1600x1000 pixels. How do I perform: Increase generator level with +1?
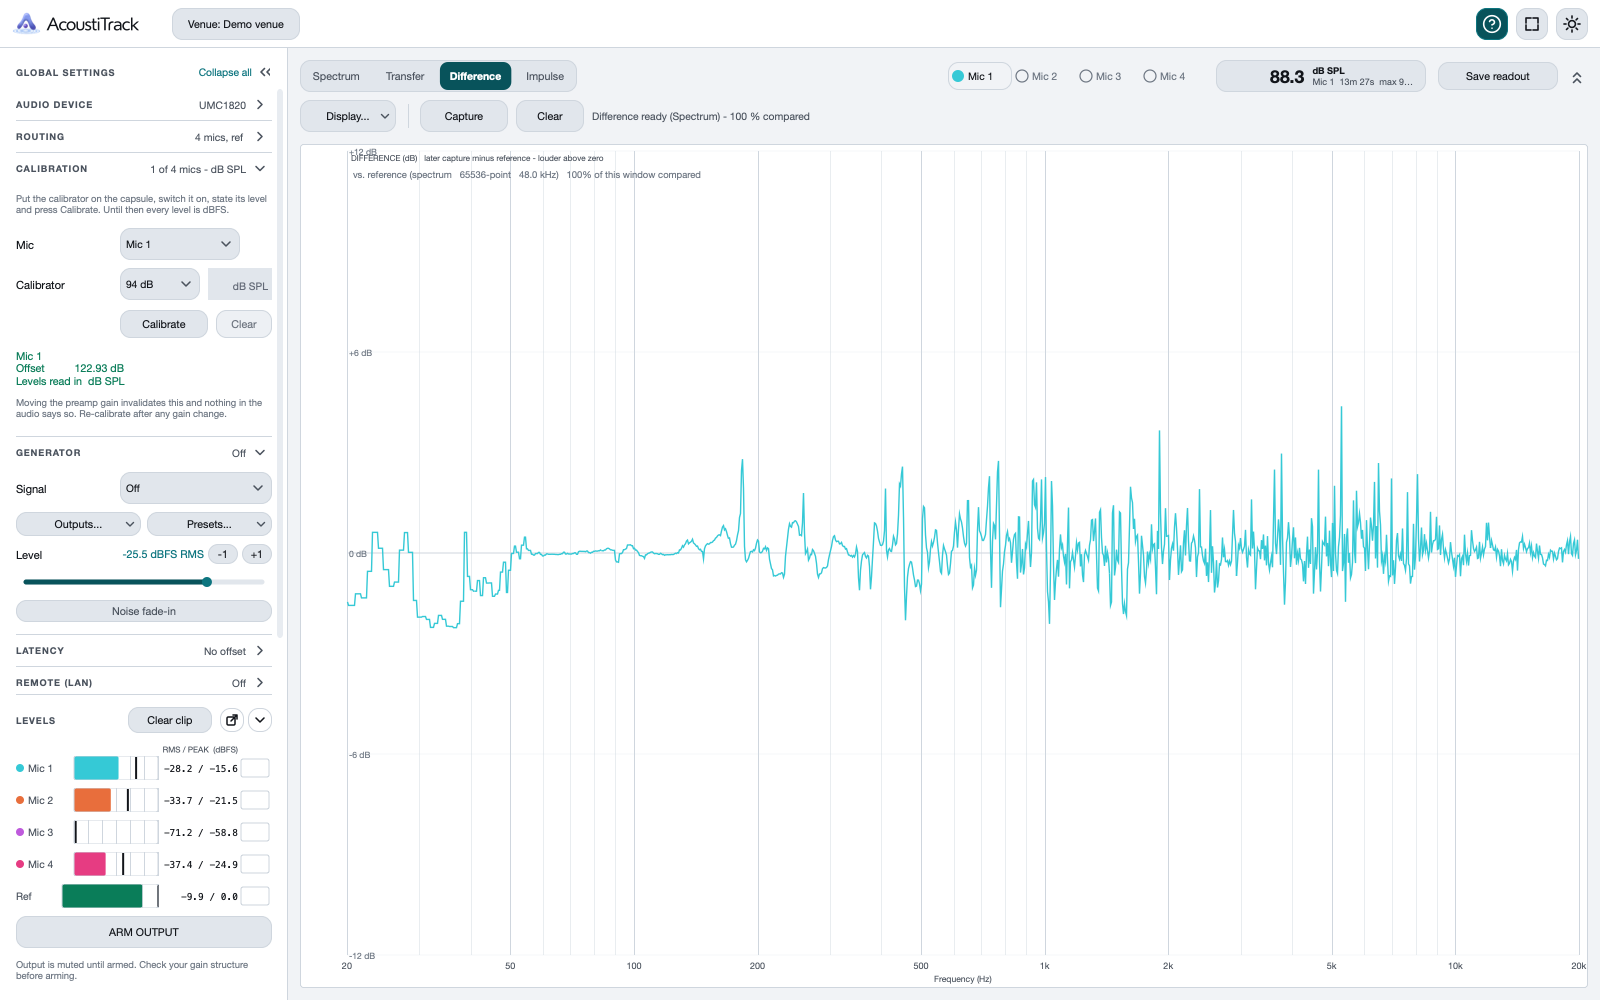(257, 554)
